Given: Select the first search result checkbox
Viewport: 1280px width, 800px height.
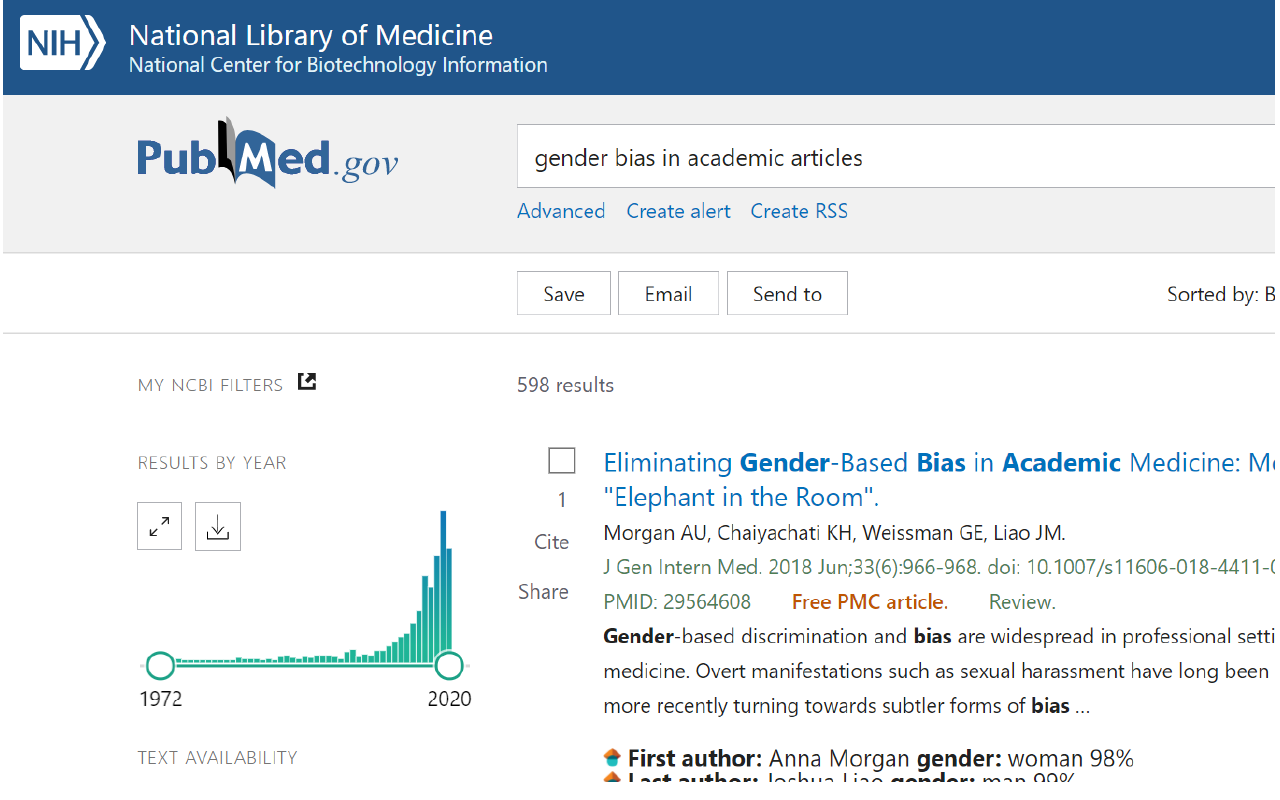Looking at the screenshot, I should coord(562,461).
